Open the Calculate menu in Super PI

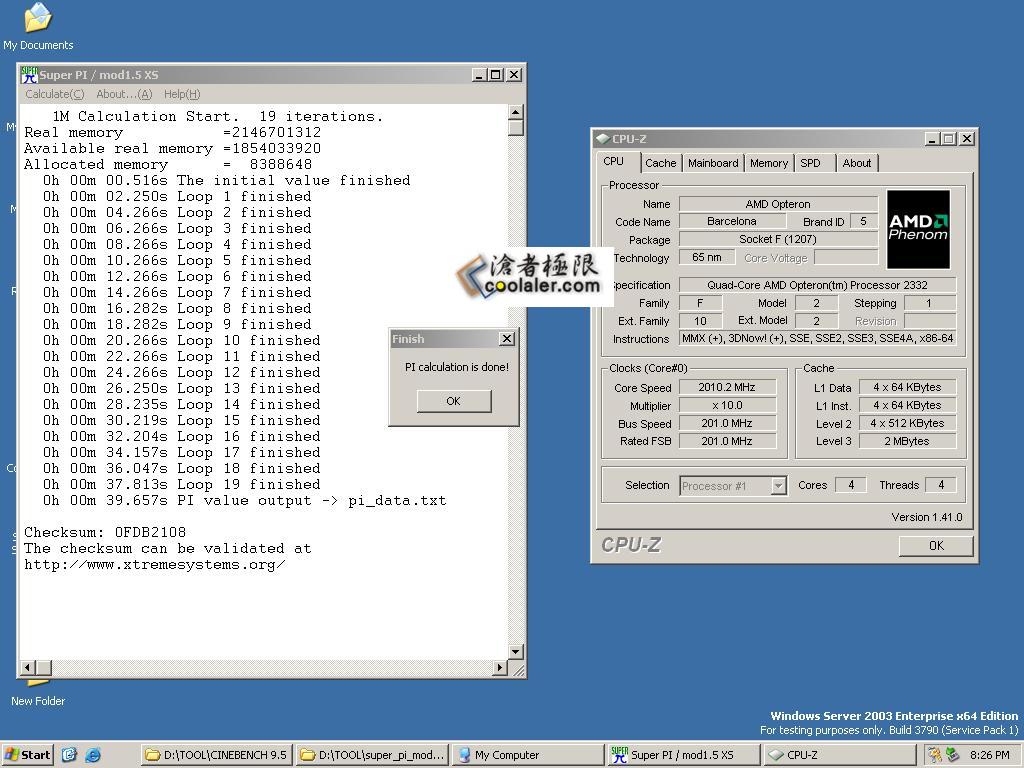coord(54,94)
